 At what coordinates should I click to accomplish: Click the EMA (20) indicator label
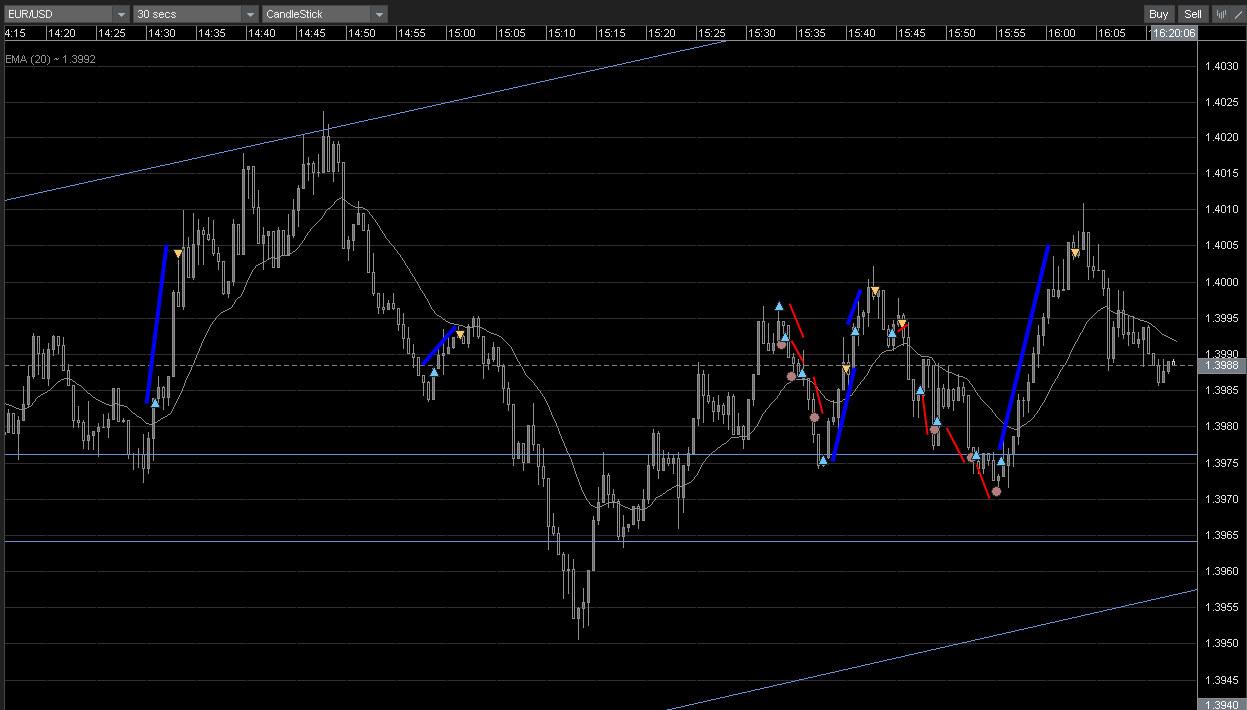point(51,59)
